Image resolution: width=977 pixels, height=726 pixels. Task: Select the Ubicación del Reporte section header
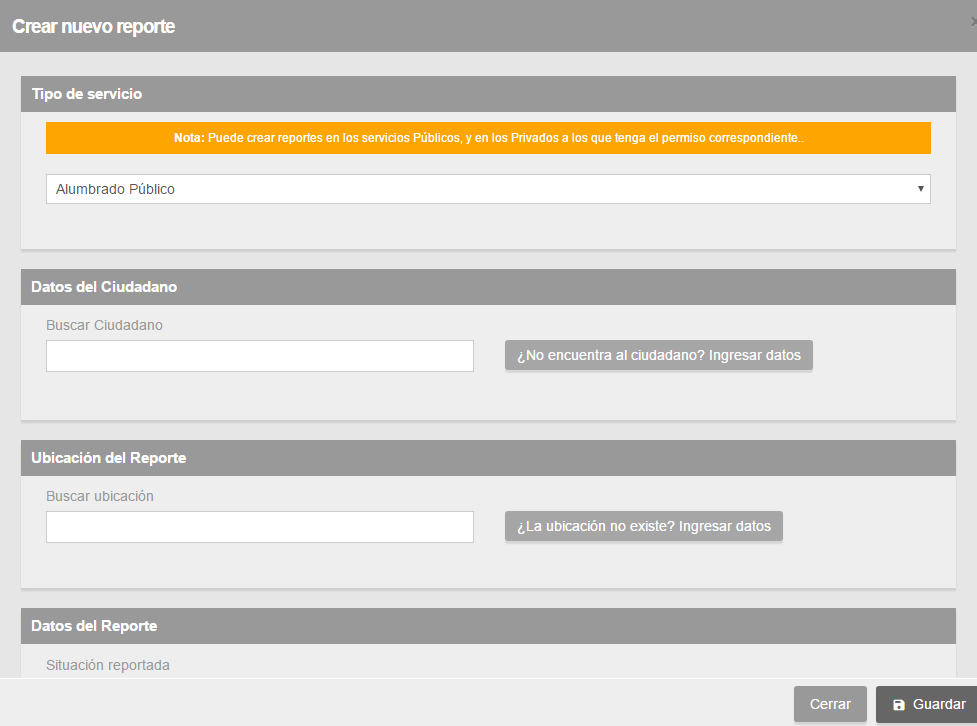(488, 458)
